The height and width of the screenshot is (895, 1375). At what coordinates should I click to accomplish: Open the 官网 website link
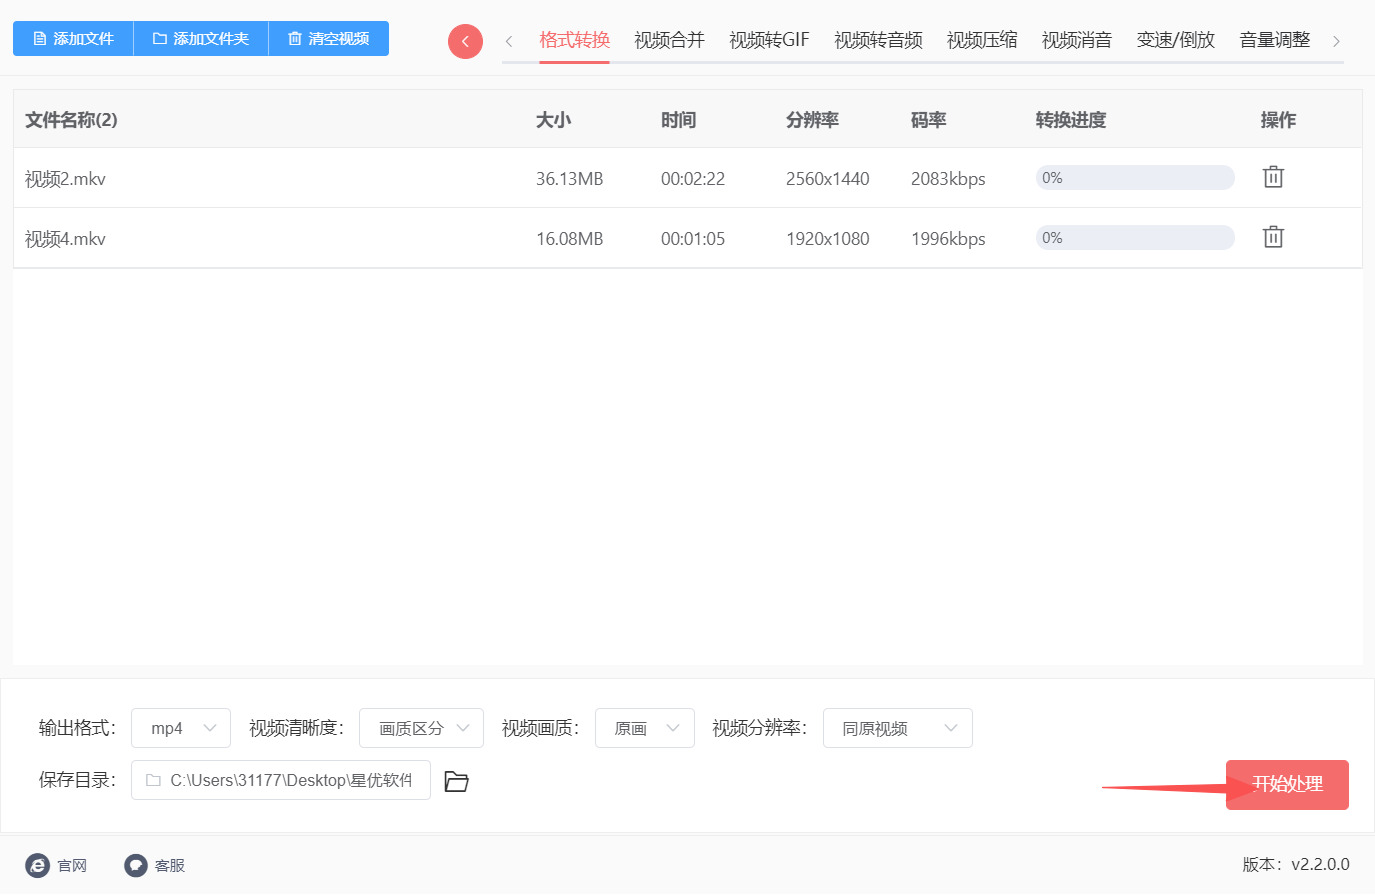click(x=57, y=865)
